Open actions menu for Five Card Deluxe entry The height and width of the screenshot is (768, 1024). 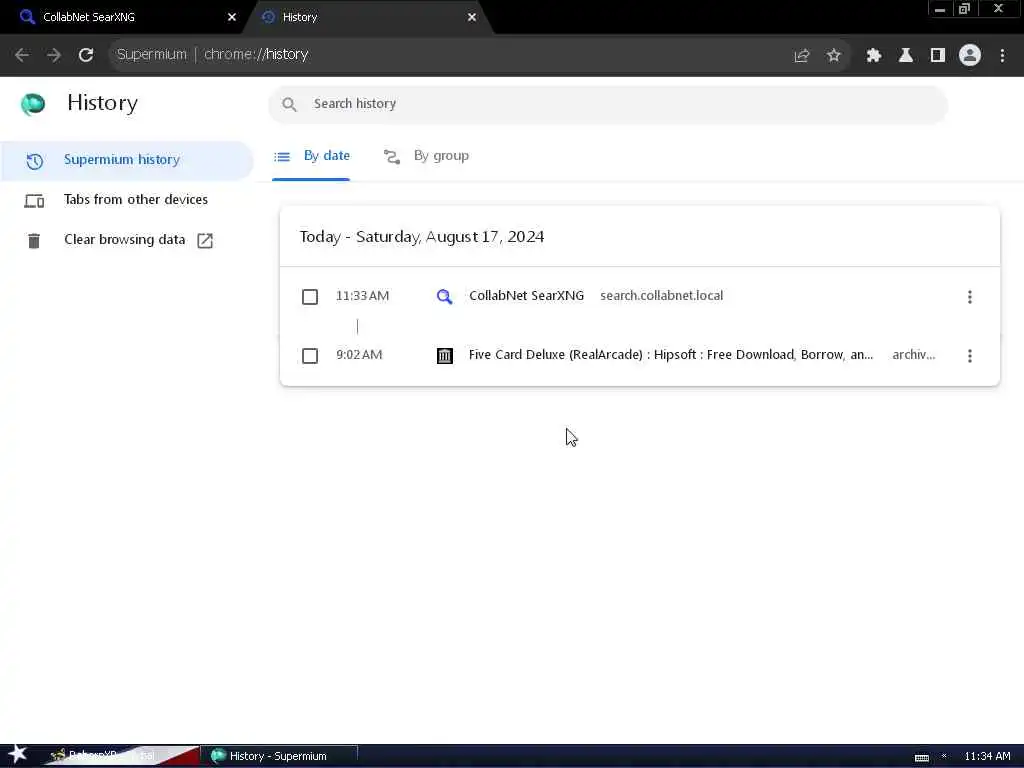970,356
